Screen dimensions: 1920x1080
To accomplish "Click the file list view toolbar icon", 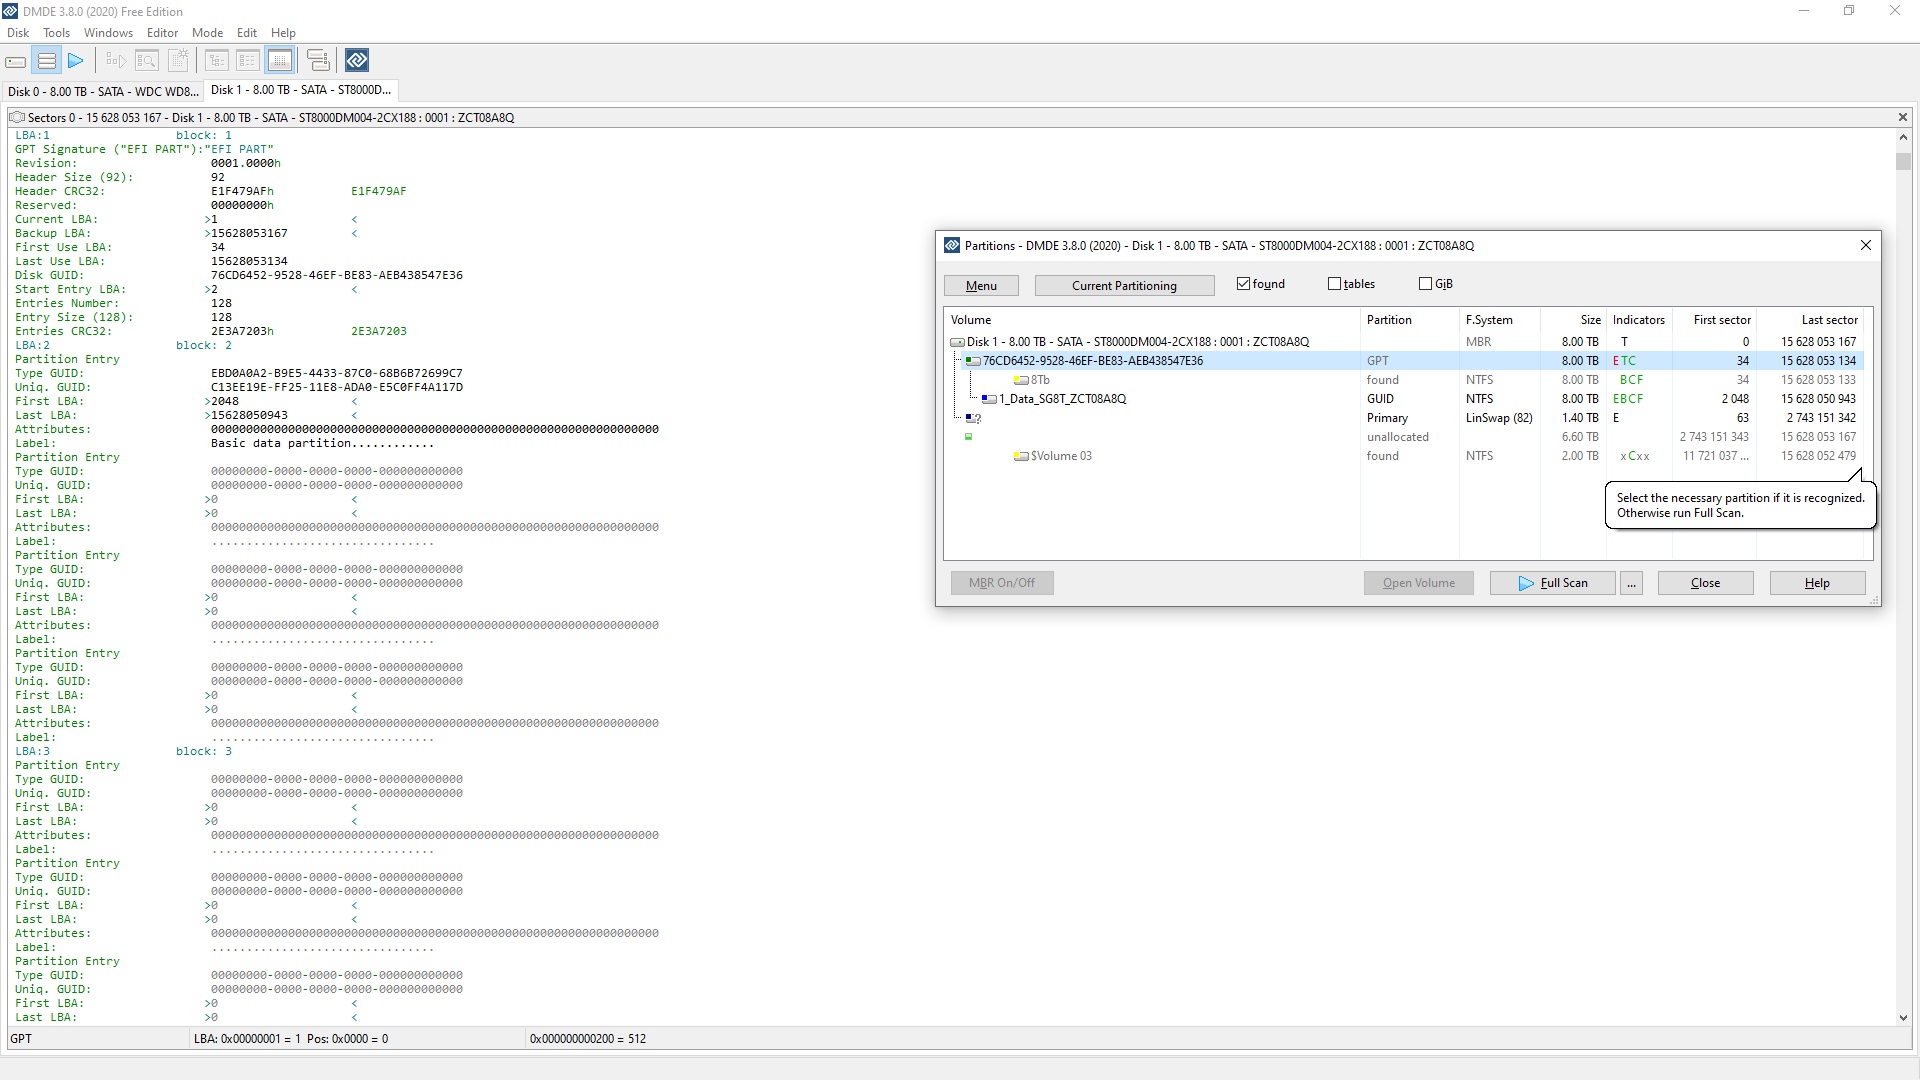I will 248,61.
